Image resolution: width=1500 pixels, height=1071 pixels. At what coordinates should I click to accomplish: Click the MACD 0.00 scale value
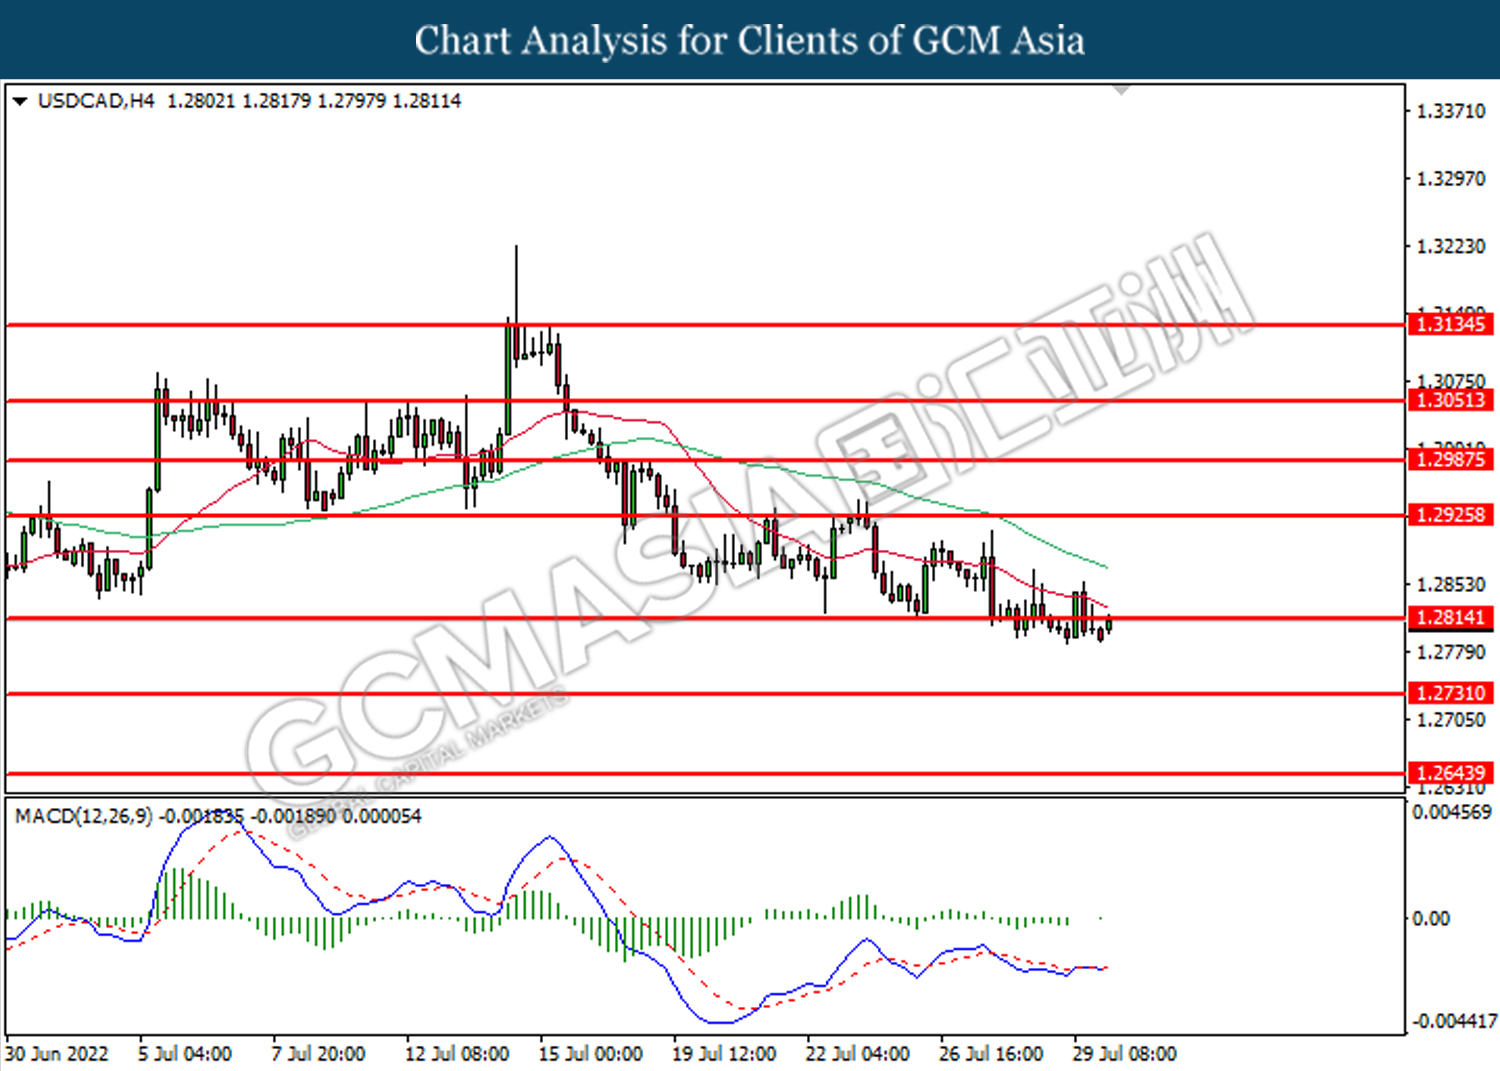click(1430, 918)
